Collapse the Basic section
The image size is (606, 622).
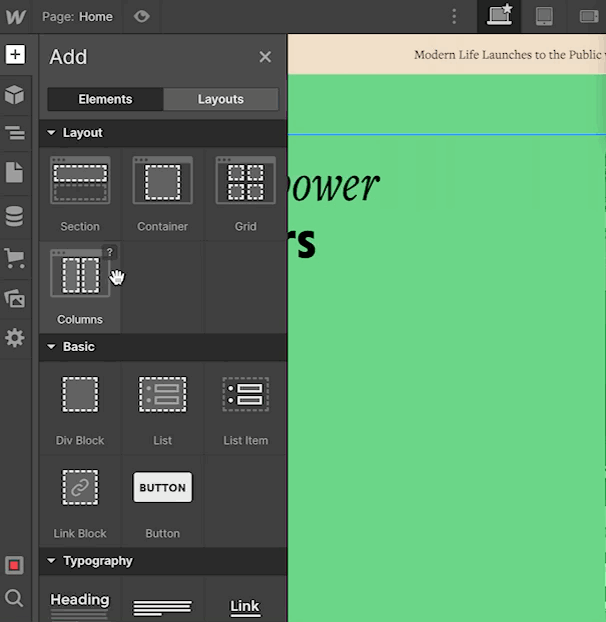pos(51,347)
